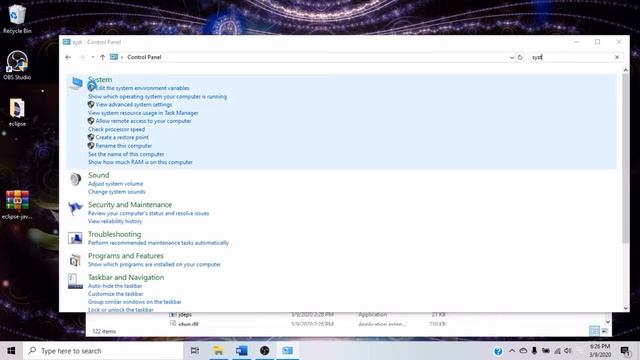640x360 pixels.
Task: Open Adjust system volume link
Action: click(116, 184)
